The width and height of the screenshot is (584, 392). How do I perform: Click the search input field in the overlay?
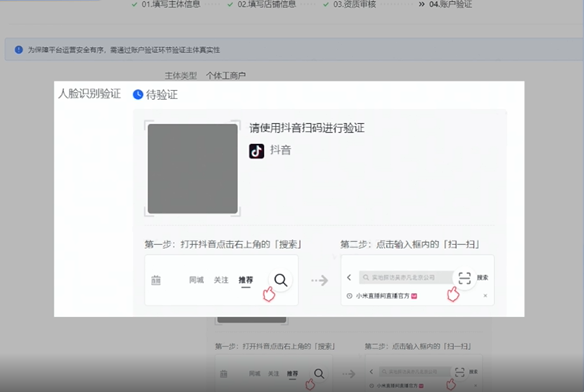406,278
